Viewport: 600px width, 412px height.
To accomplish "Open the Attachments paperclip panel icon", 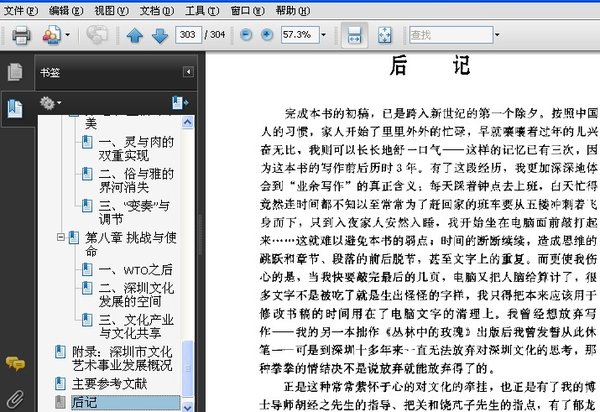I will click(x=15, y=400).
